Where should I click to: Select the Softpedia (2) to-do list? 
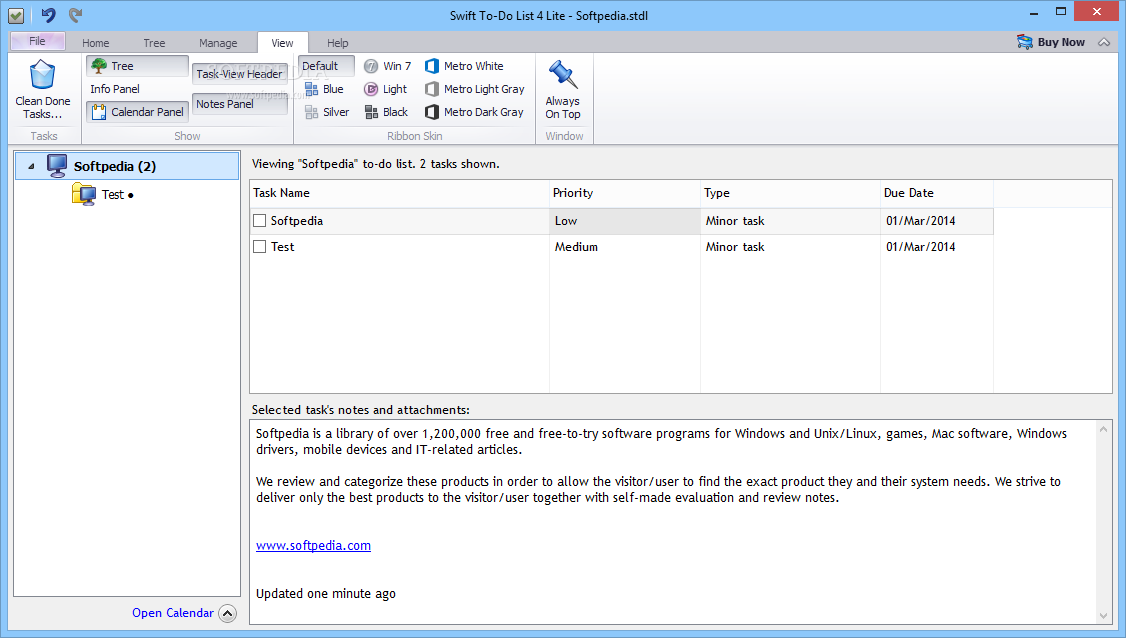(127, 166)
